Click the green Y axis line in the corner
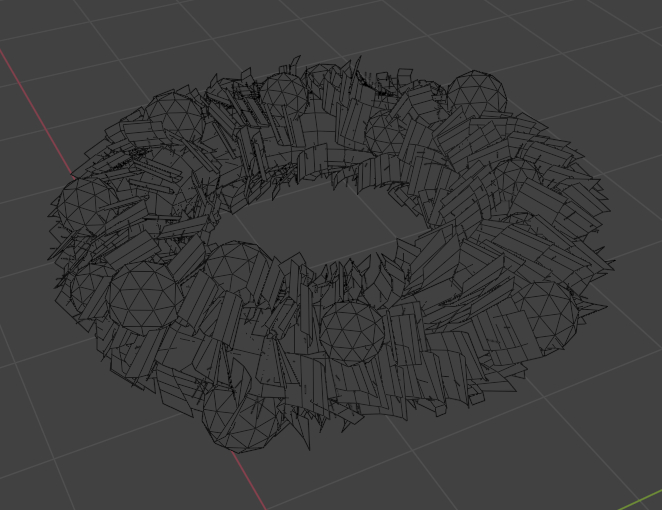Screen dimensions: 662x510 643,500
